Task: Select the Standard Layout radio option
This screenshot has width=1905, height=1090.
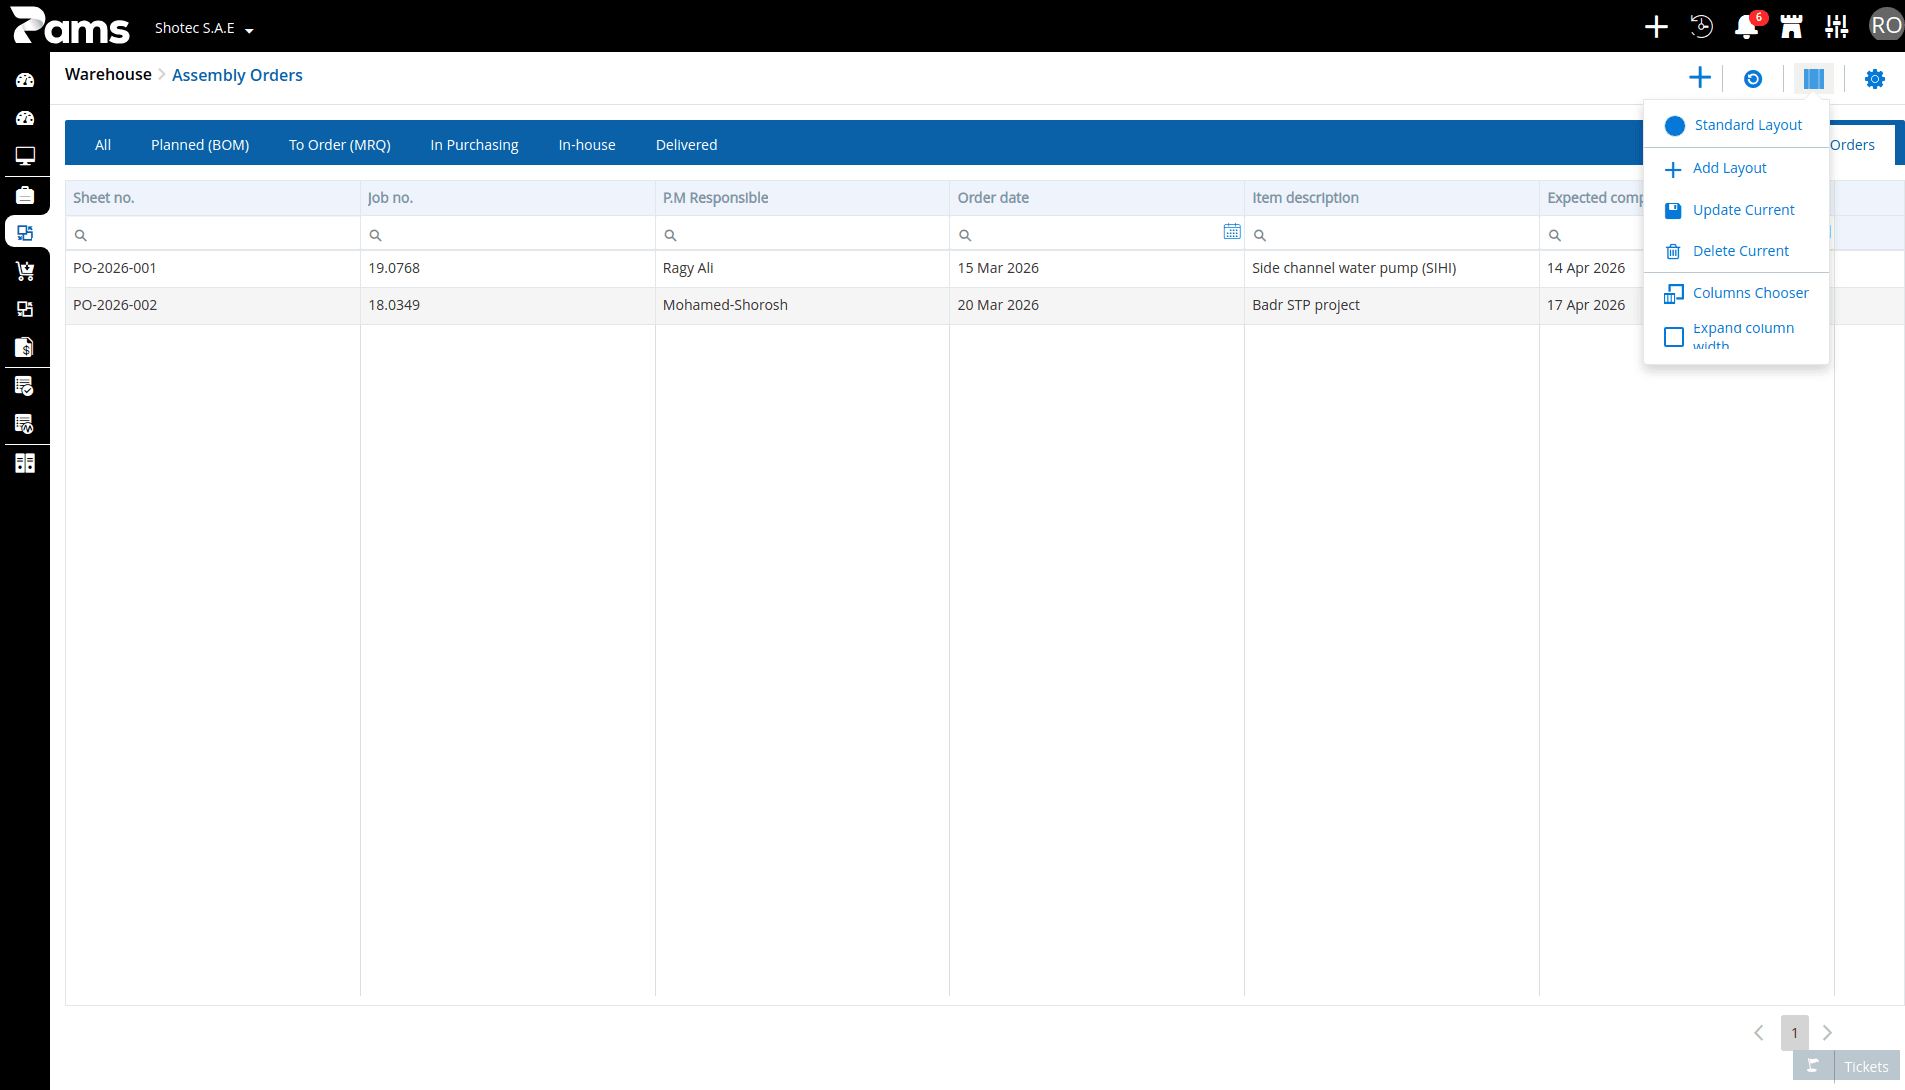Action: (x=1675, y=126)
